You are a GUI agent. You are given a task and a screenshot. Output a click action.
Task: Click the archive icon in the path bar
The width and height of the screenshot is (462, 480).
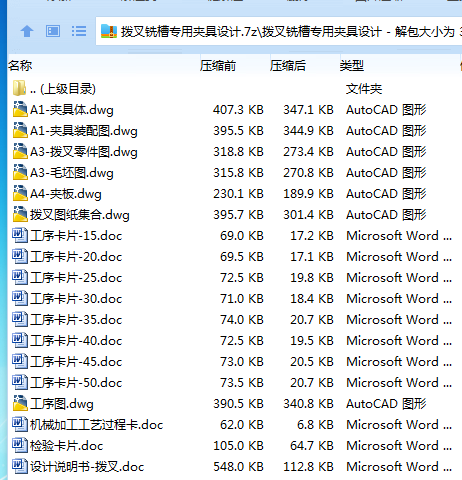point(109,31)
